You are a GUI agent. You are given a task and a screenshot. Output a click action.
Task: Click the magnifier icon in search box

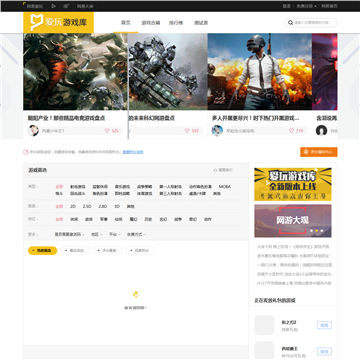[291, 23]
